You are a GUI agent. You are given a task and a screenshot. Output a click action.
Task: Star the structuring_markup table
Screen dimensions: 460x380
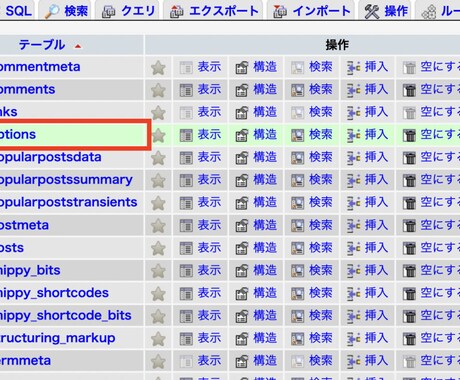pos(158,338)
